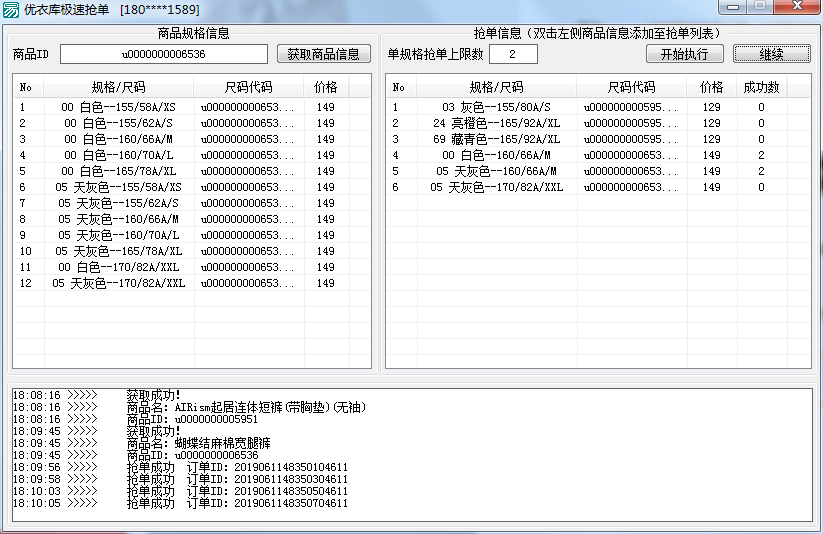823x534 pixels.
Task: Click log line with 订单ID 2019061148350704611
Action: pos(180,504)
